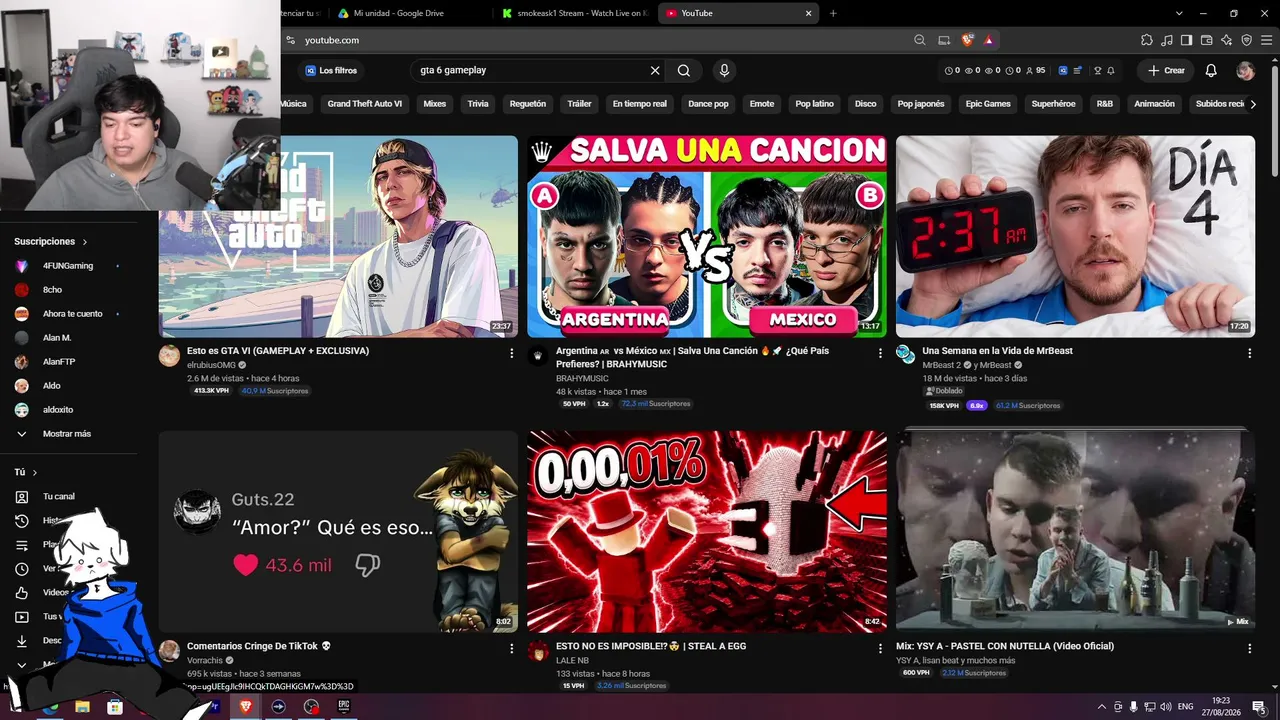Click the volume speaker tray icon
This screenshot has height=720, width=1280.
tap(1166, 707)
